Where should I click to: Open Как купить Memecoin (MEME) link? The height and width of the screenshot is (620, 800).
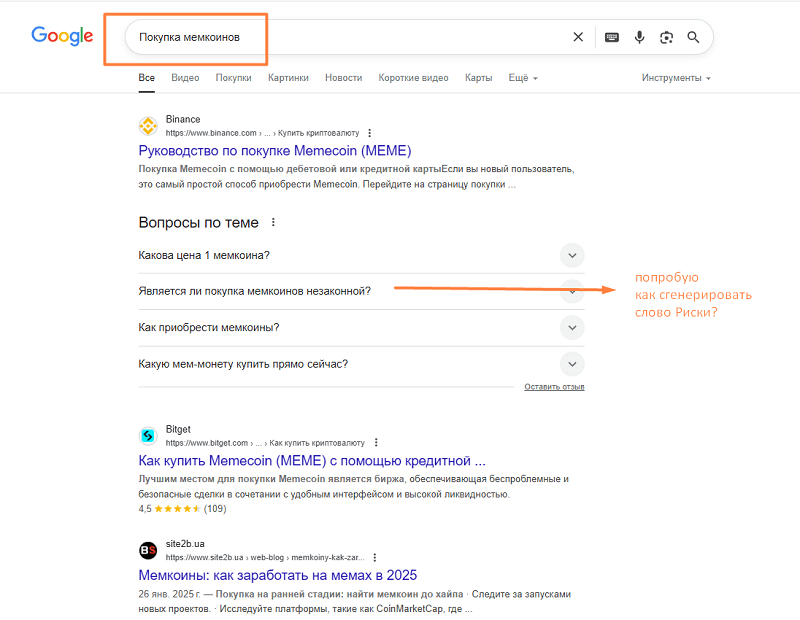coord(312,460)
